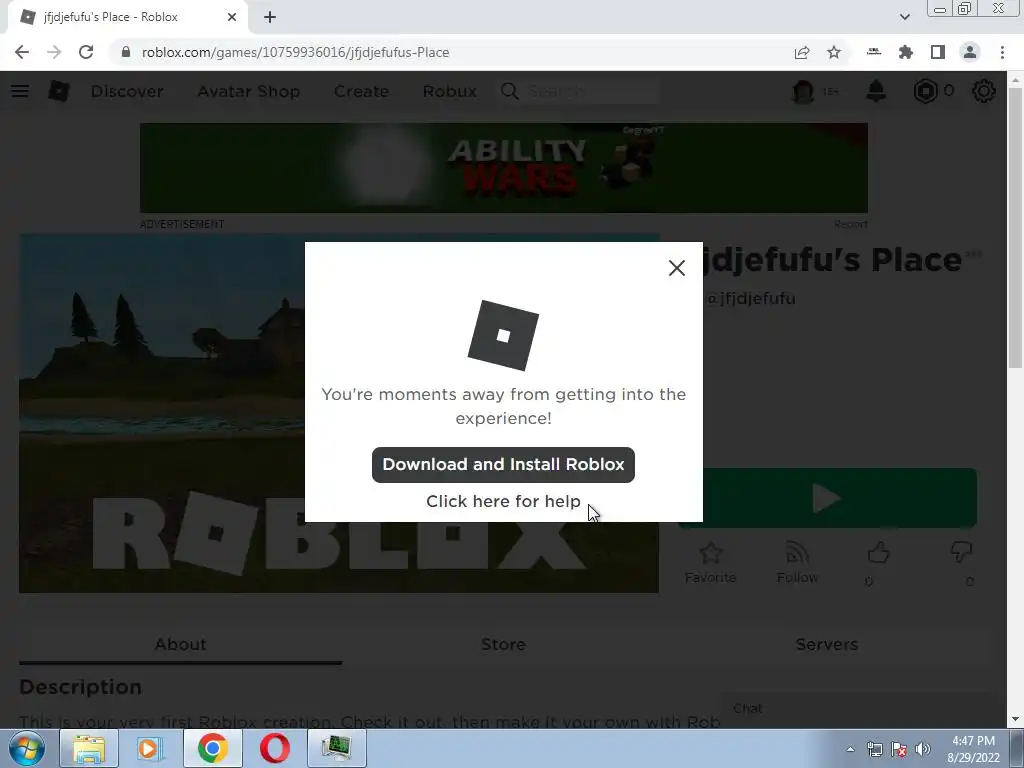
Task: View site security lock information
Action: coord(126,52)
